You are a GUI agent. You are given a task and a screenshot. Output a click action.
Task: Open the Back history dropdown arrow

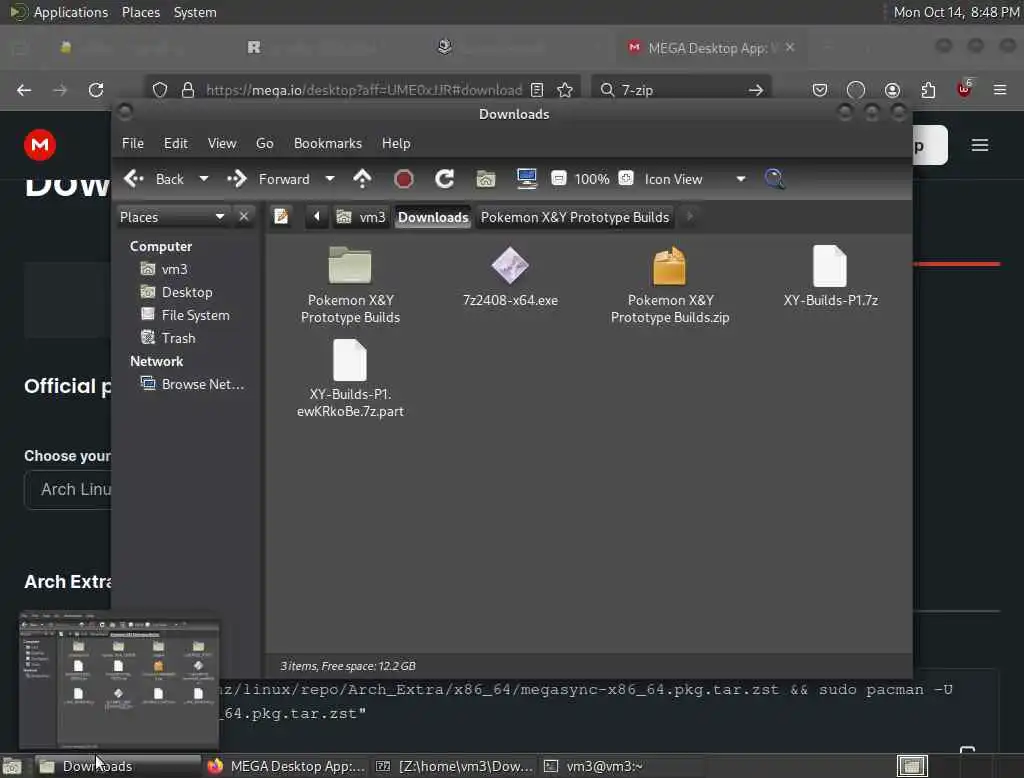(204, 178)
